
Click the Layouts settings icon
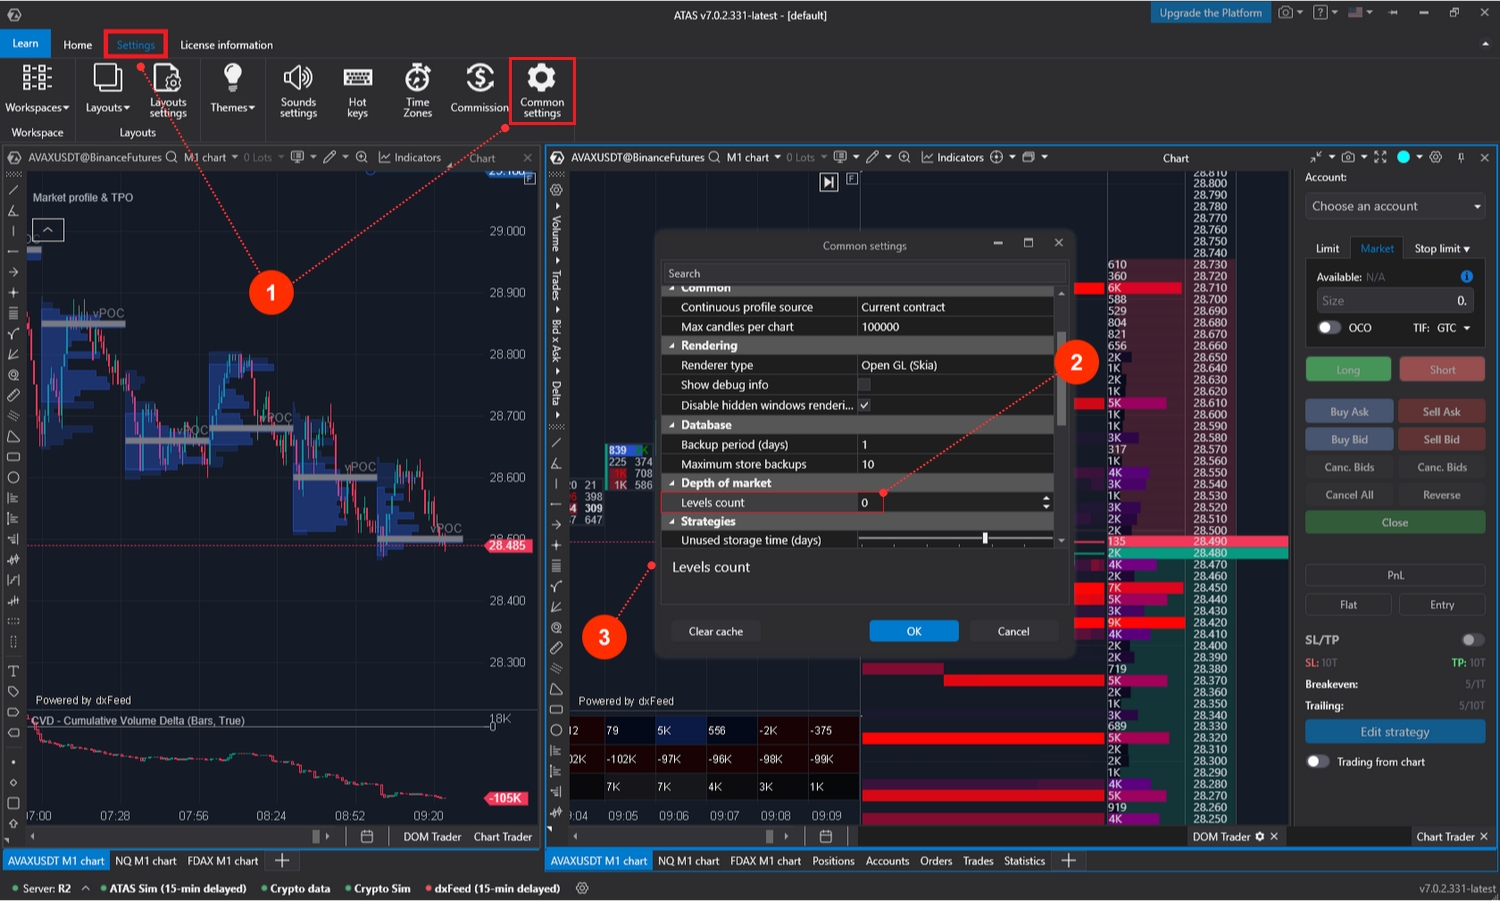tap(167, 79)
